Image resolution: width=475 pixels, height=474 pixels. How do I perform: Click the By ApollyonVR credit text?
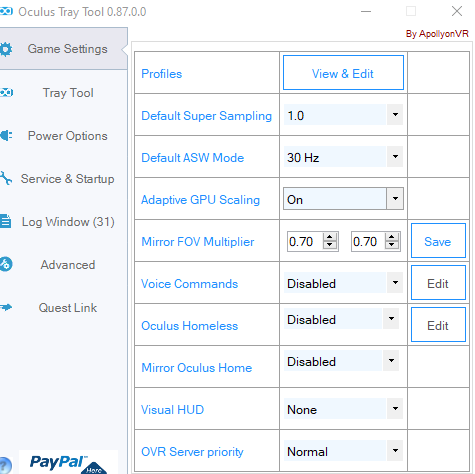[437, 34]
